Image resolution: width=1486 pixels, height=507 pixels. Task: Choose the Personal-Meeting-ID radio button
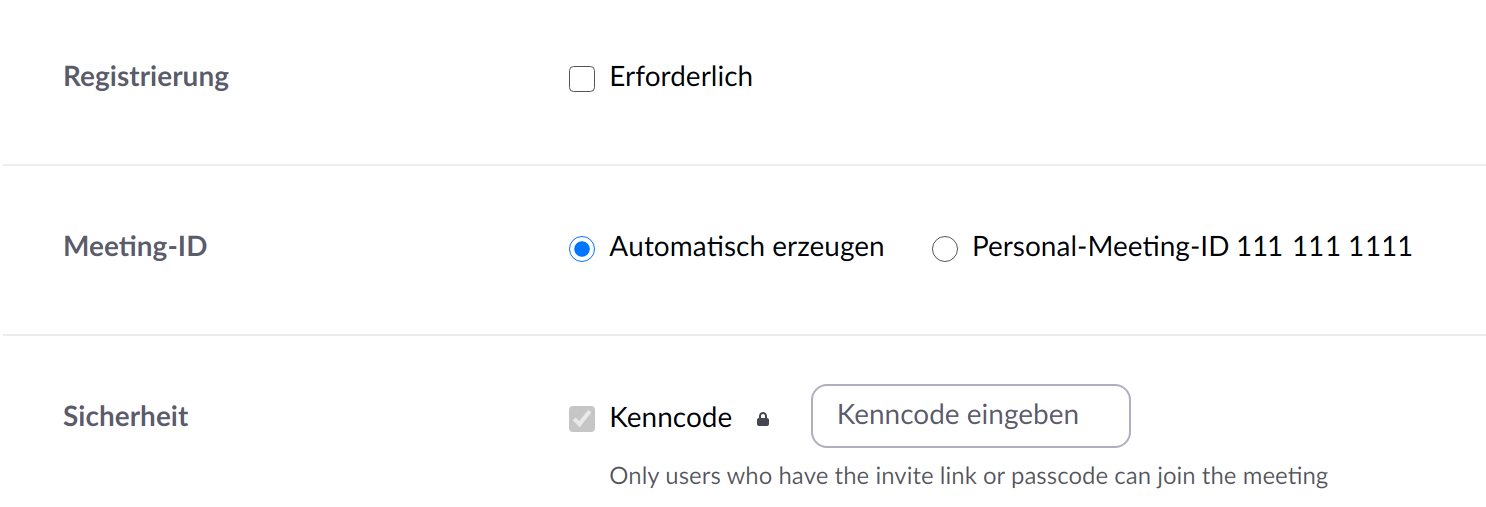[x=944, y=249]
